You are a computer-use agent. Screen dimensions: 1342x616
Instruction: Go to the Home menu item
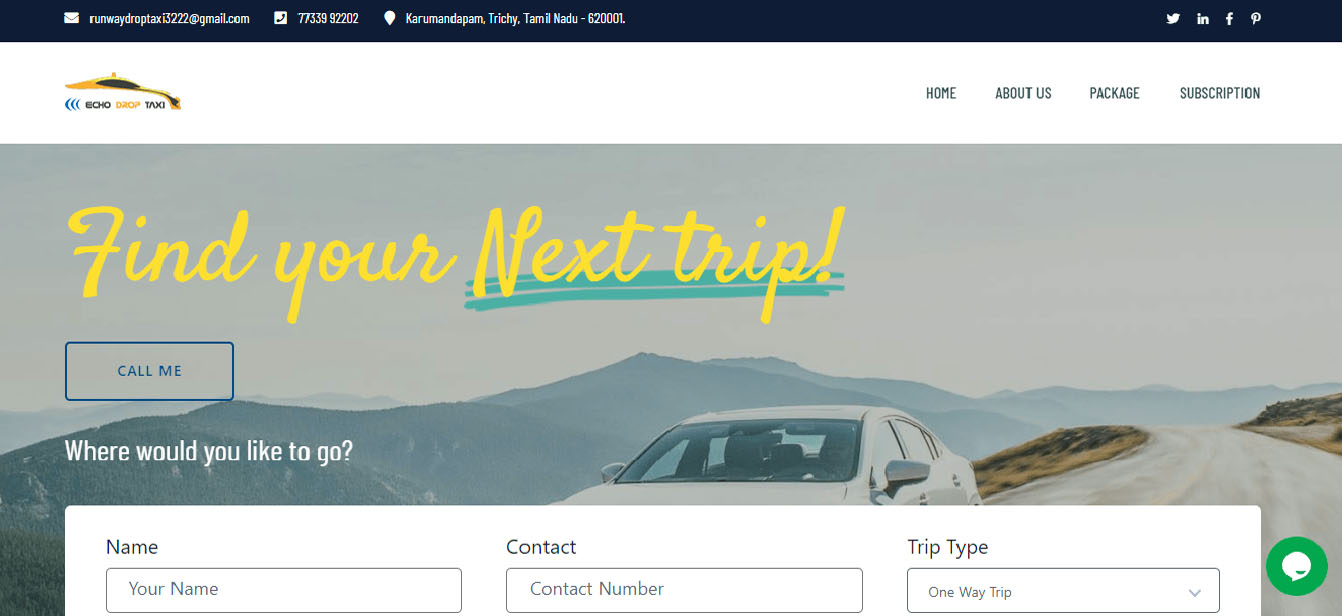941,93
